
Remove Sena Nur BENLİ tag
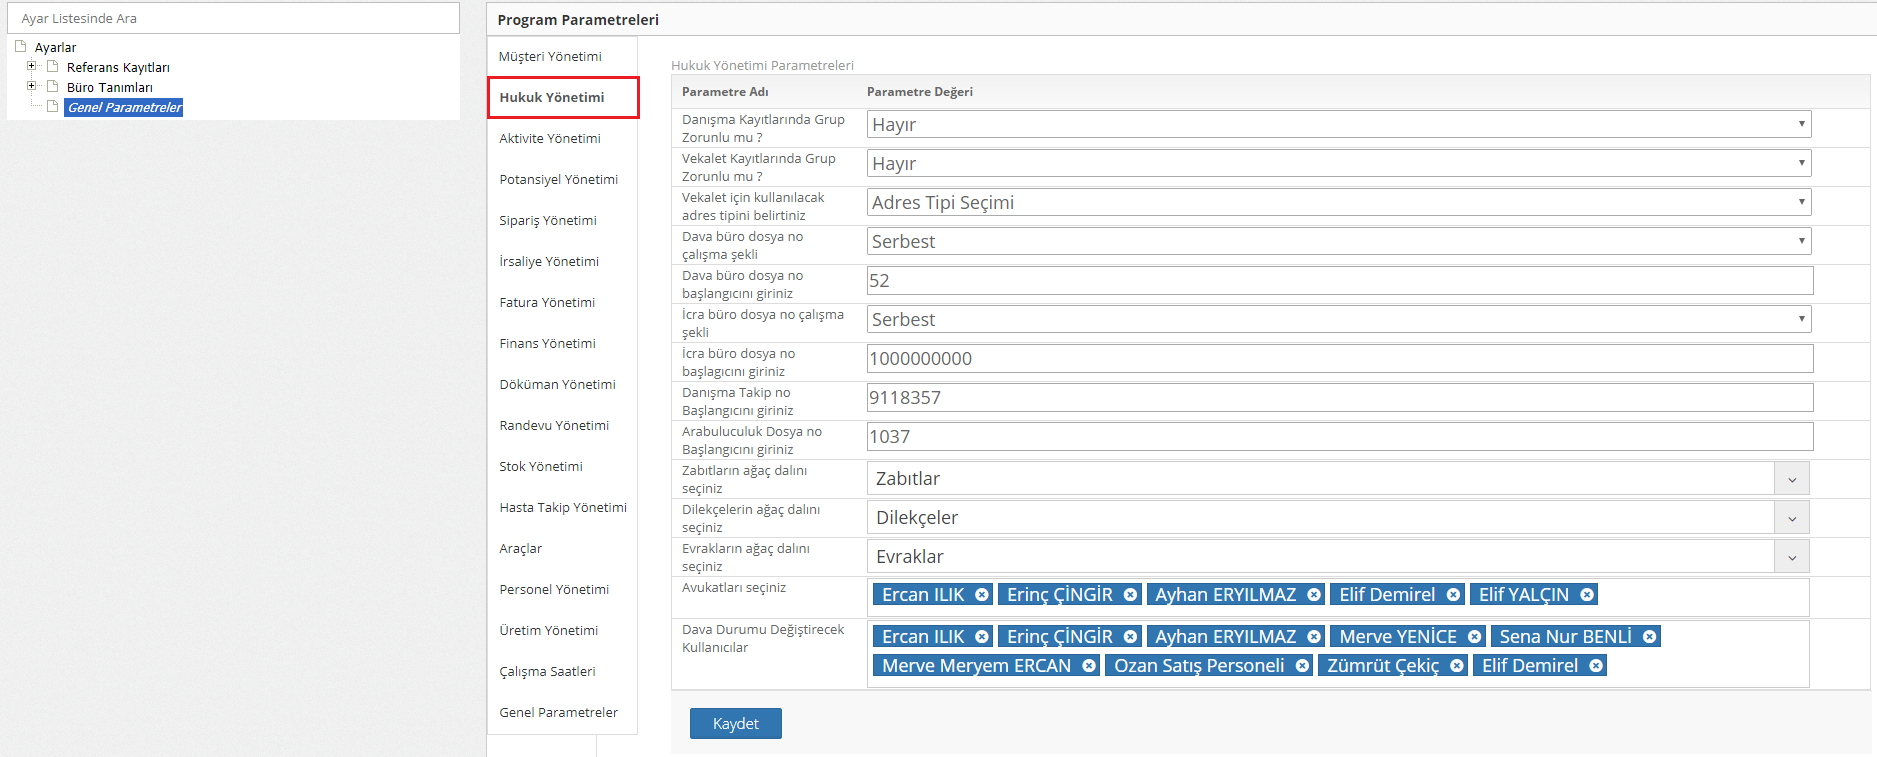1649,637
